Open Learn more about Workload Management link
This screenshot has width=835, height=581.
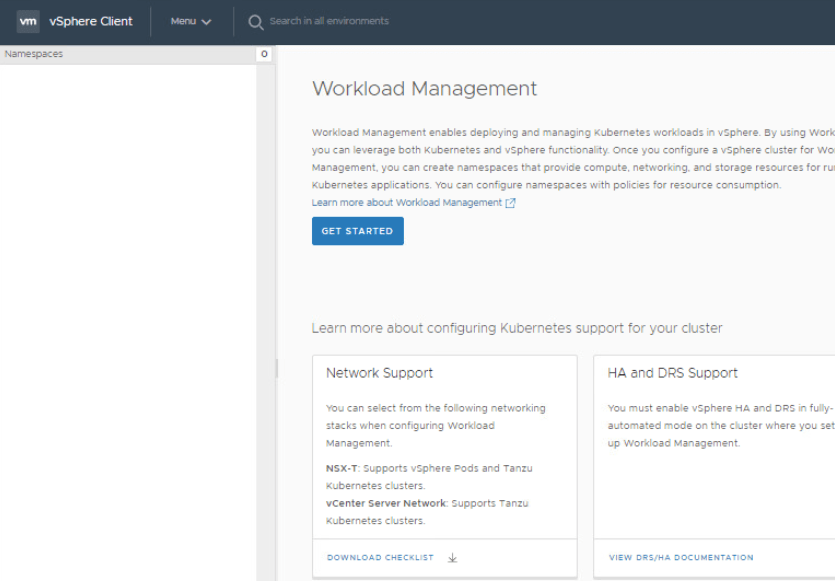pos(407,202)
